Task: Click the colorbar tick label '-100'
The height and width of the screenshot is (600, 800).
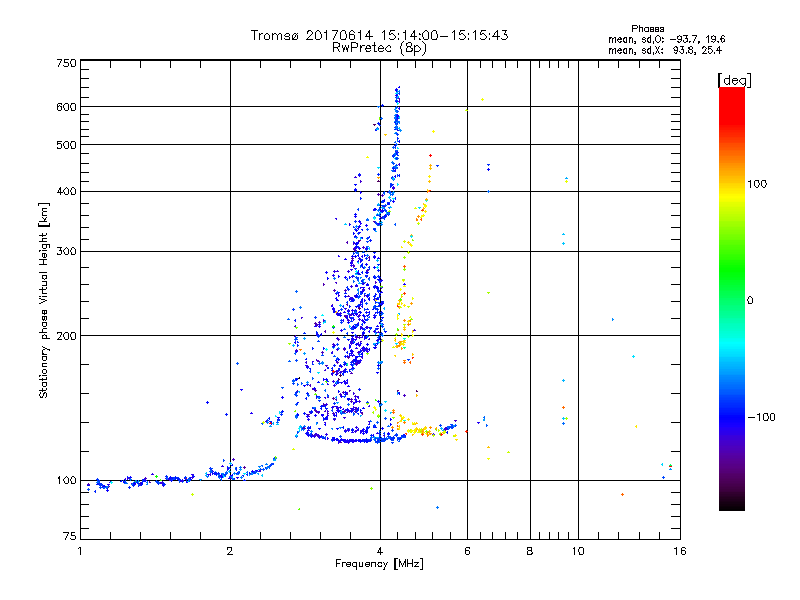Action: point(761,417)
